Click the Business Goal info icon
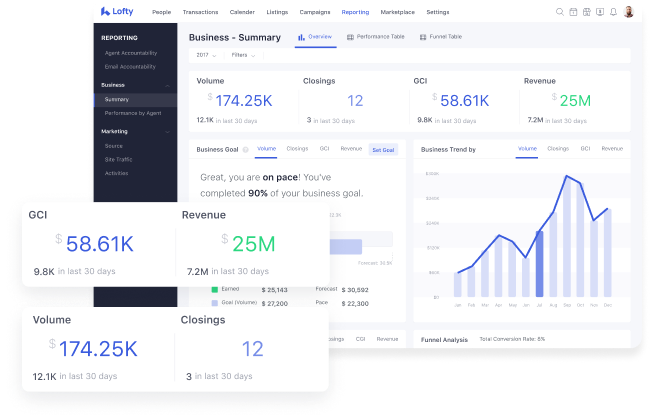The image size is (650, 420). [246, 149]
